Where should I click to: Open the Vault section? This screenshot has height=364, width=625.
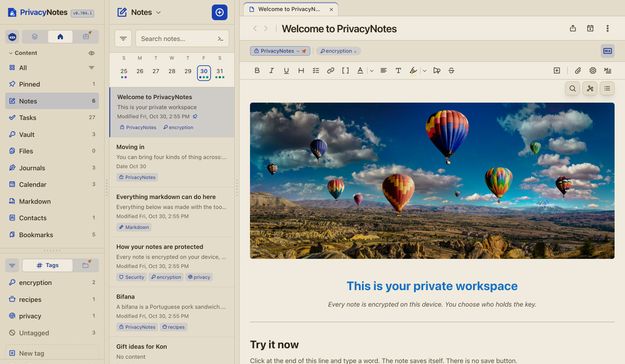(52, 134)
